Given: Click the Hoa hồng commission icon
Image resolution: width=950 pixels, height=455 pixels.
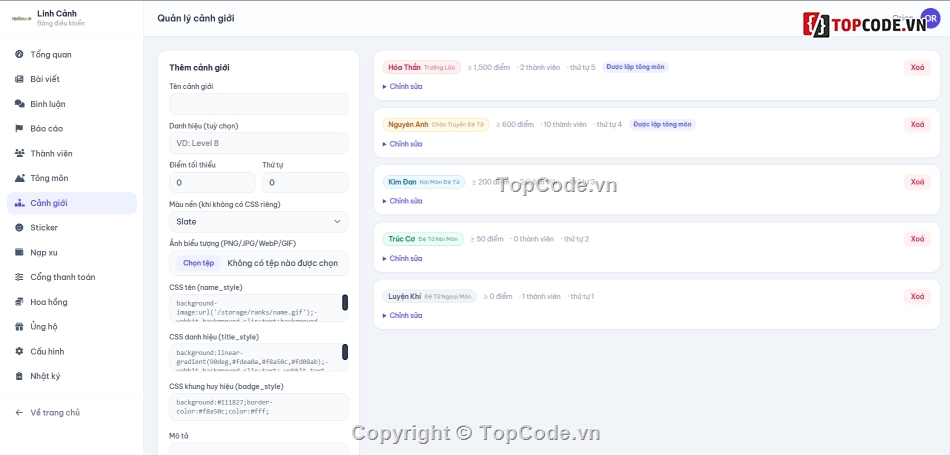Looking at the screenshot, I should (x=19, y=302).
